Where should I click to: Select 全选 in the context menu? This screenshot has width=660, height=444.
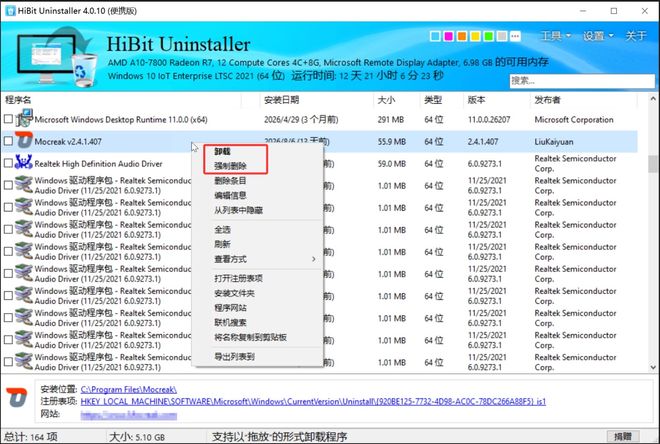click(222, 229)
